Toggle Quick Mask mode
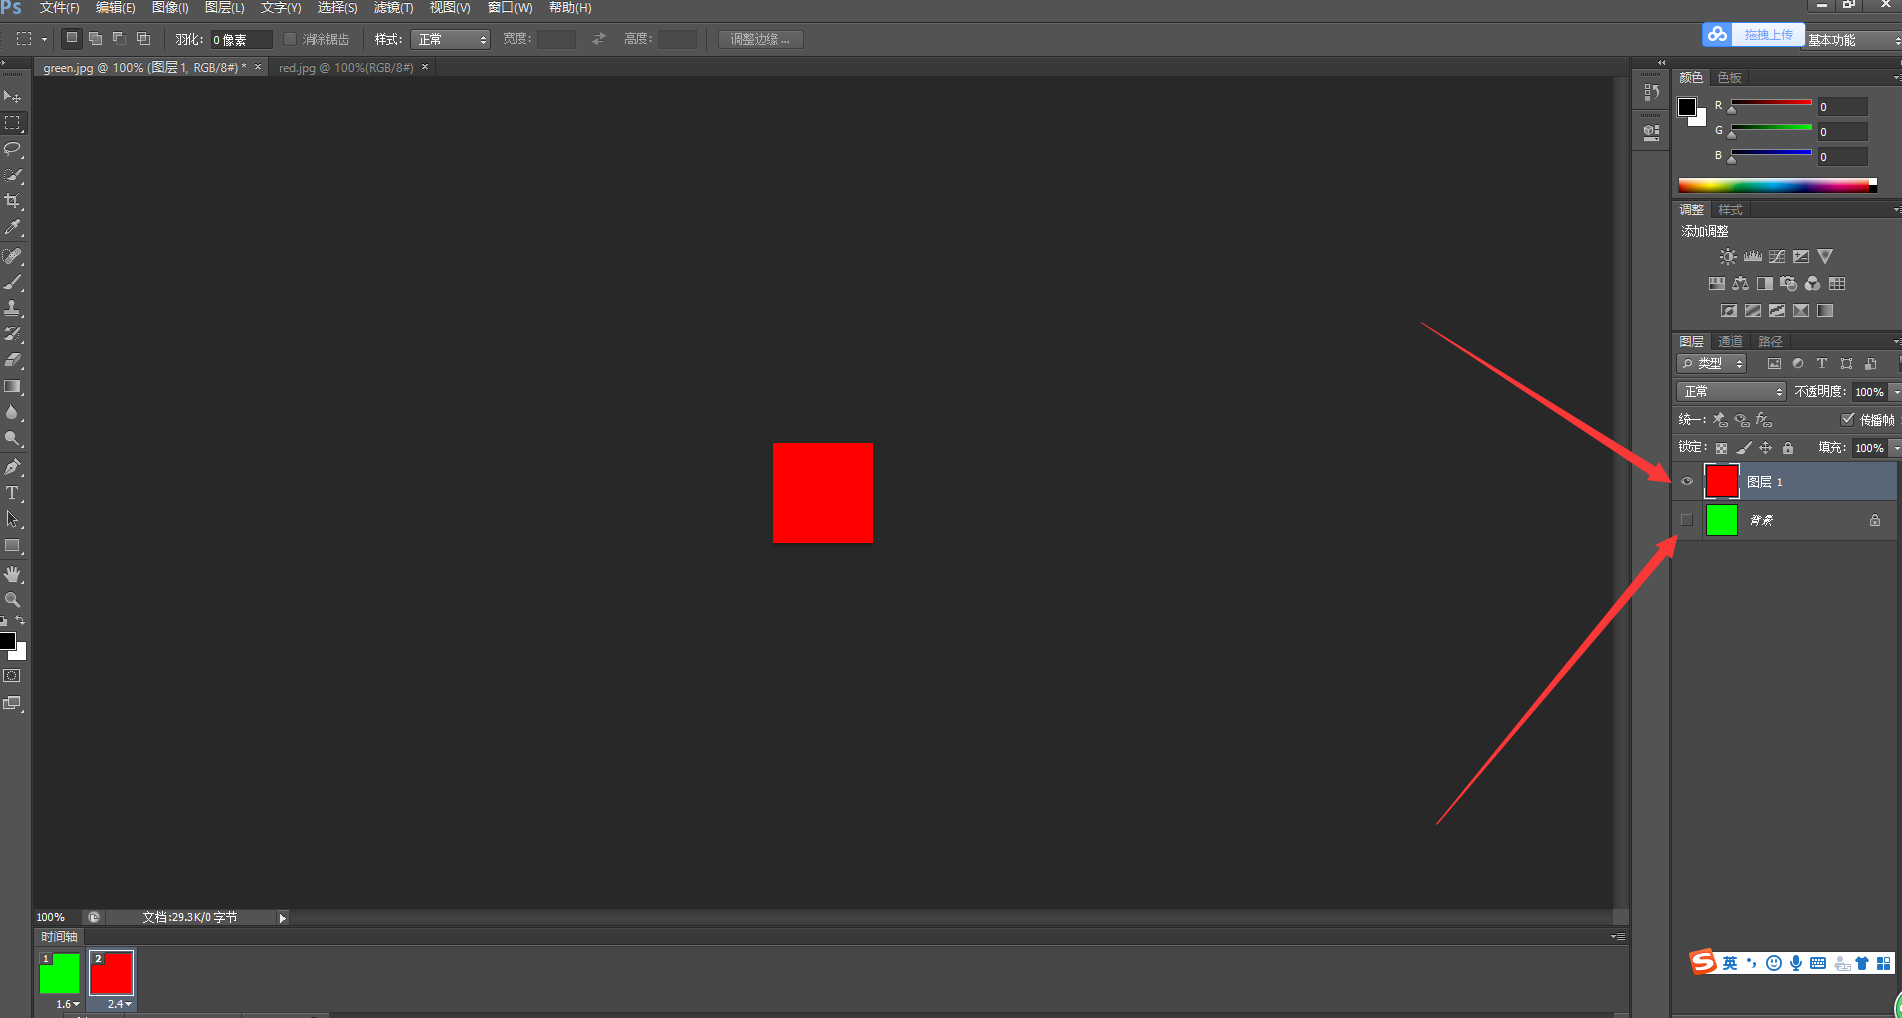 pos(12,676)
